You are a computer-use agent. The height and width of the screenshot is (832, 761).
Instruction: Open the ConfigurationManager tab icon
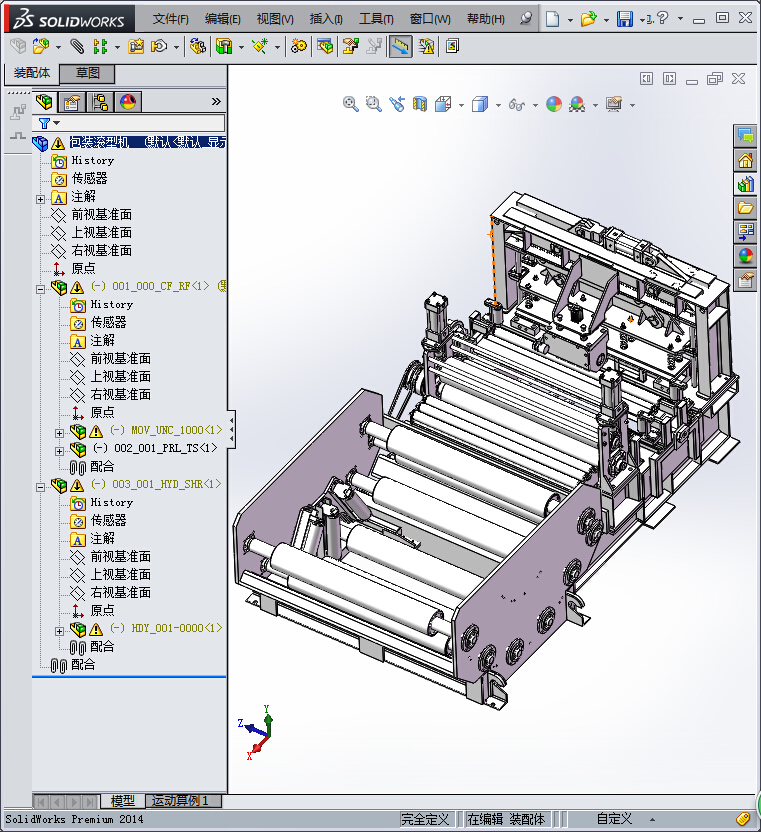(100, 101)
